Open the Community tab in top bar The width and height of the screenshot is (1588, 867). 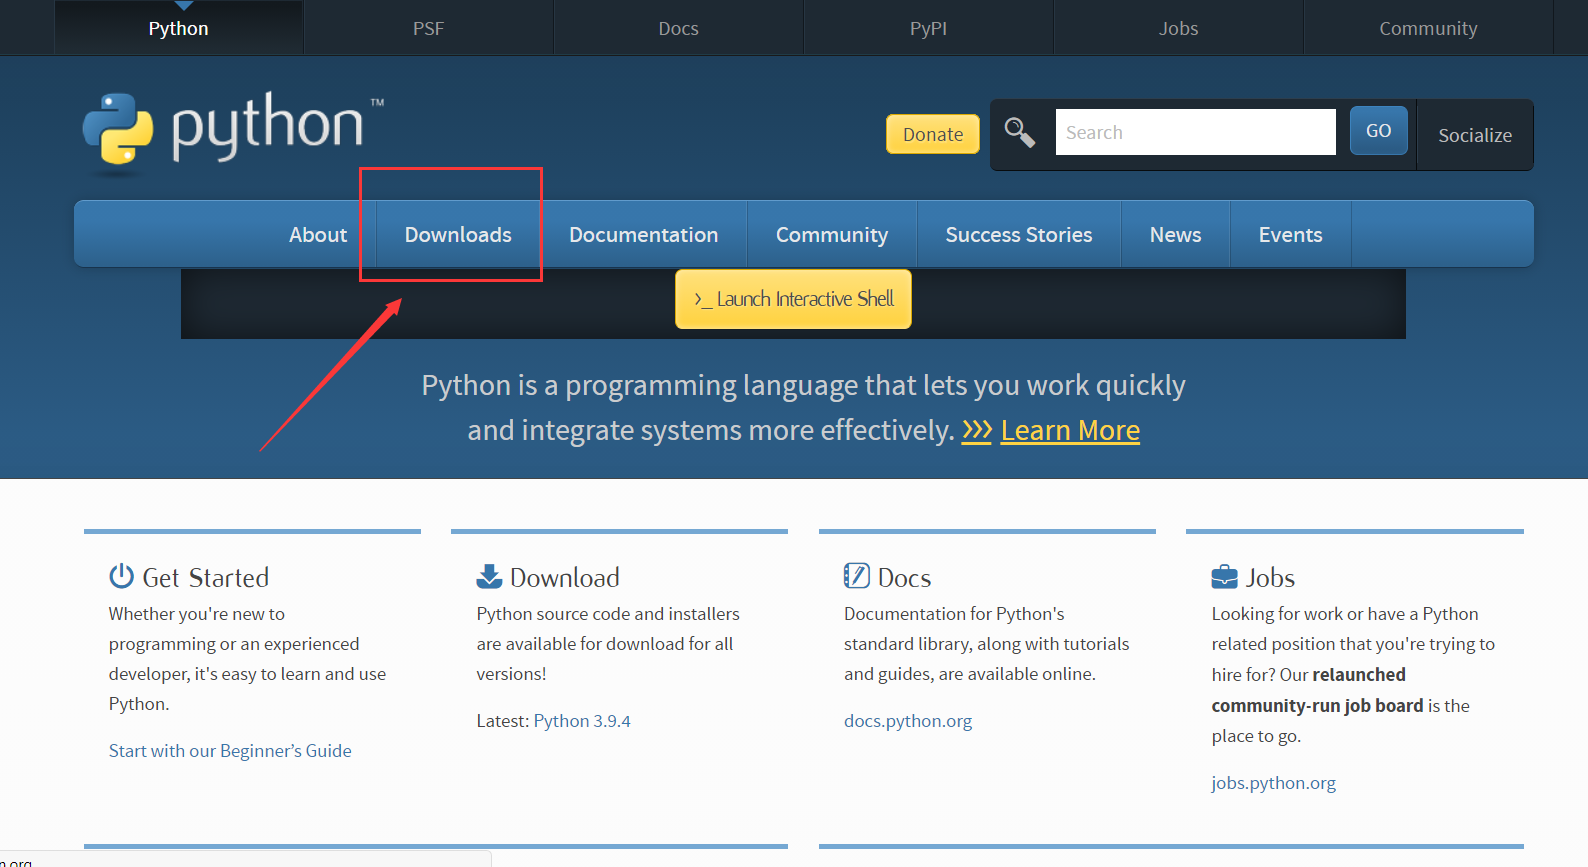[1429, 28]
